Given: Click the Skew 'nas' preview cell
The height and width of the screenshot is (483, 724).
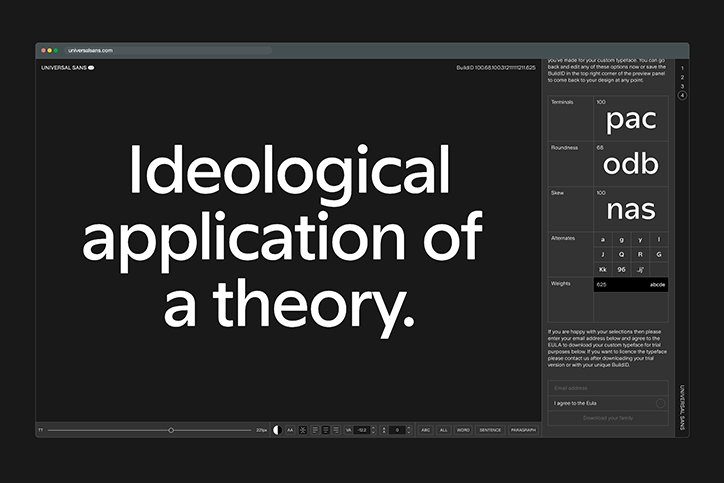Looking at the screenshot, I should coord(631,209).
